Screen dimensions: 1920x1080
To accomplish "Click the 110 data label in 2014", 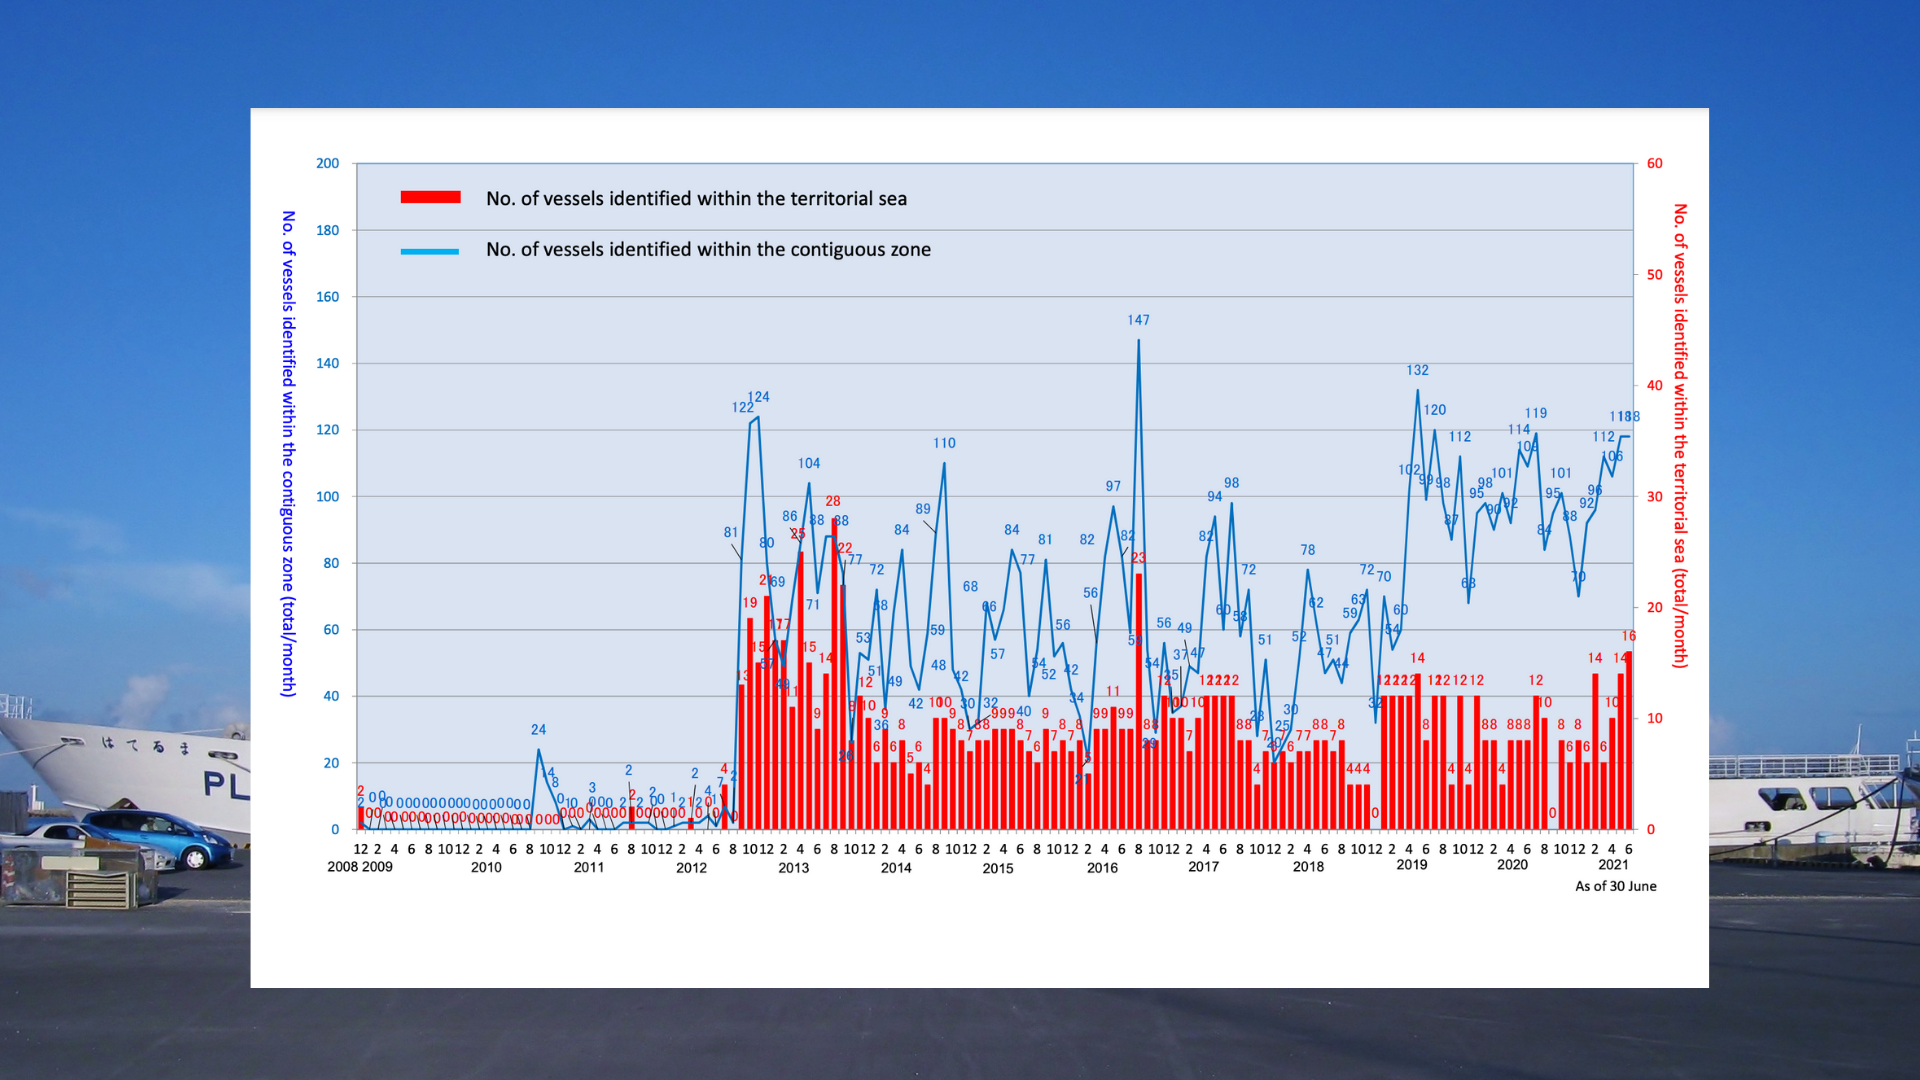I will point(944,443).
